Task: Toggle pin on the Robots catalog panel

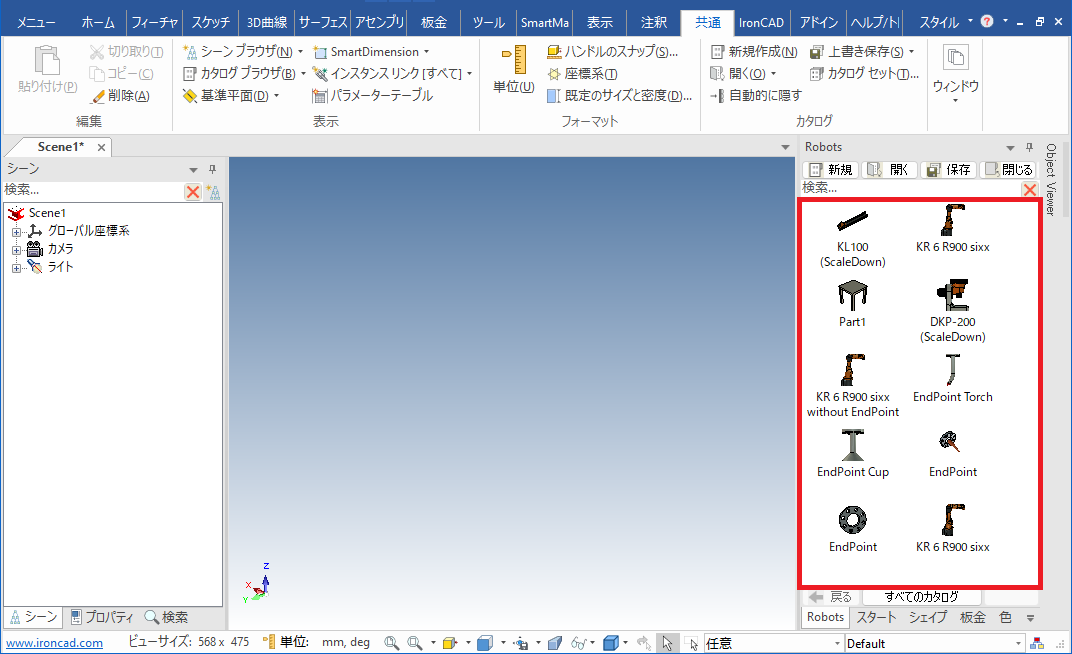Action: (x=1029, y=148)
